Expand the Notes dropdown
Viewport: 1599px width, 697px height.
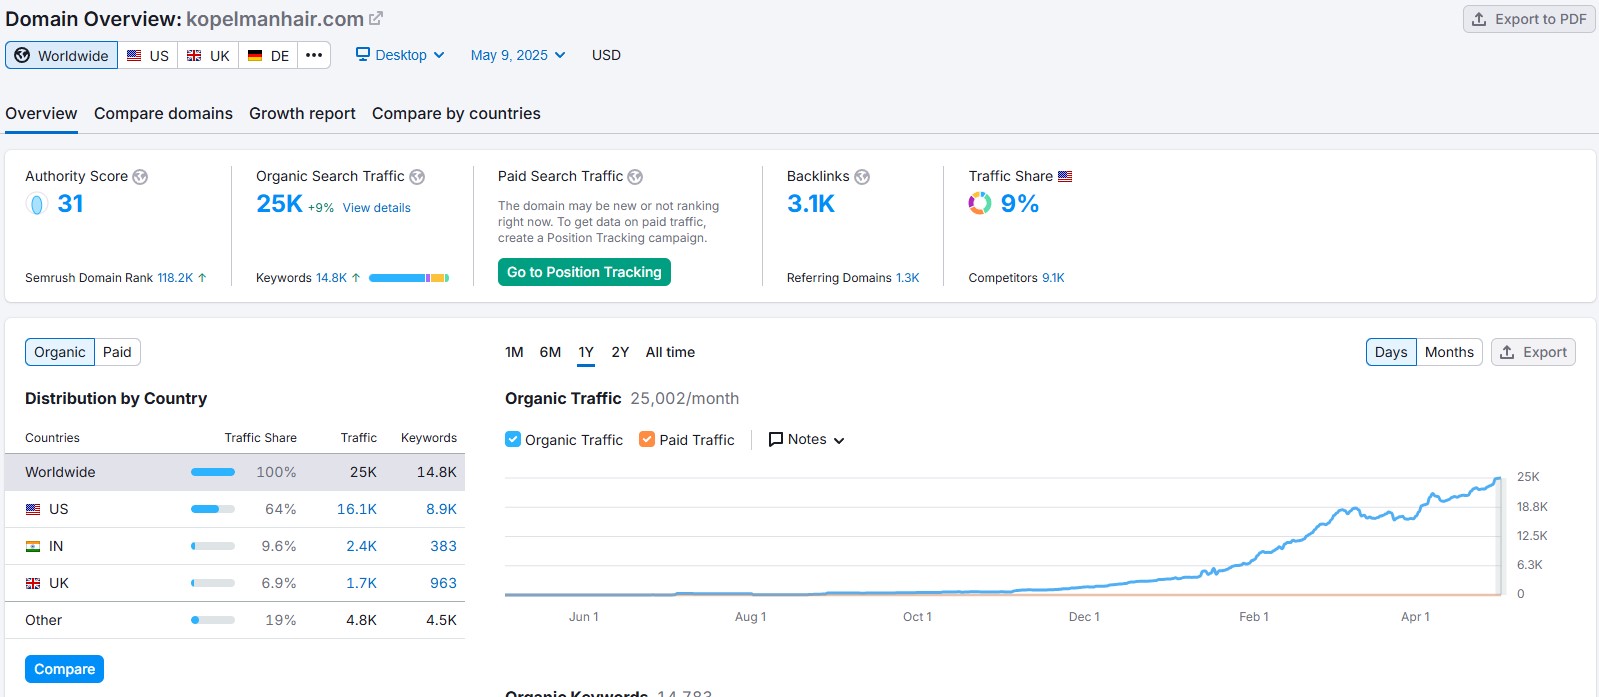(806, 439)
